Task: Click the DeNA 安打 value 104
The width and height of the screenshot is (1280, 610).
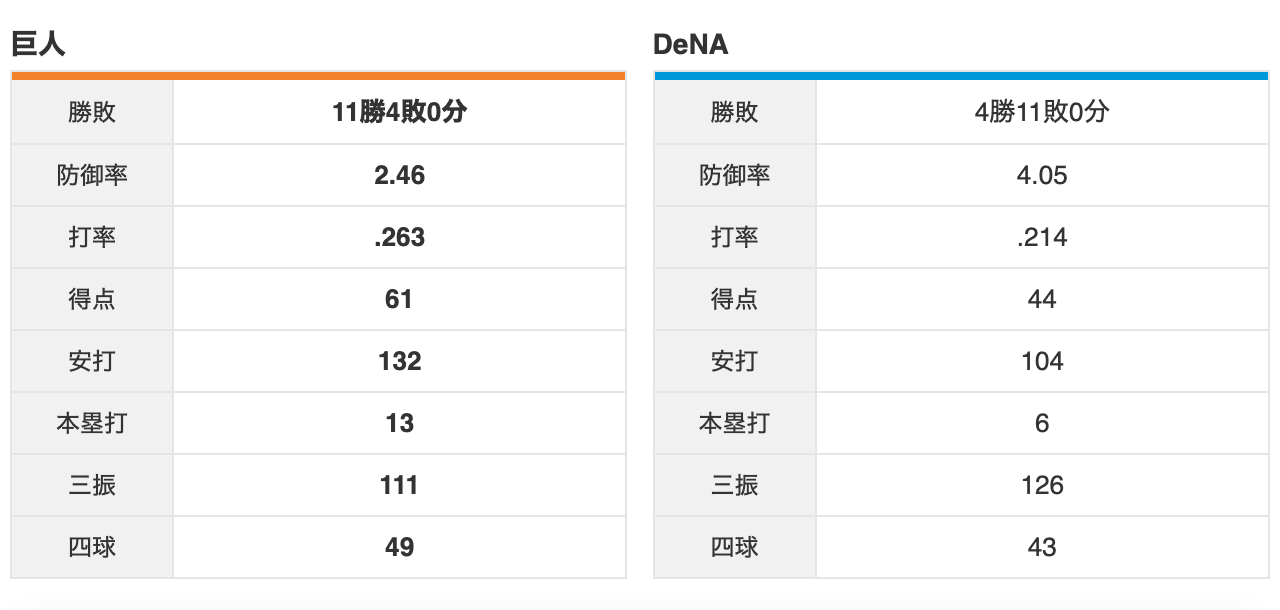Action: coord(1042,361)
